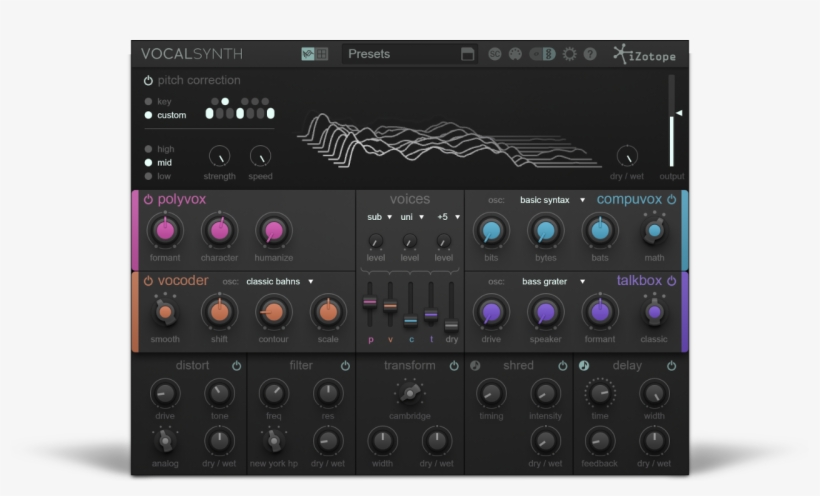The width and height of the screenshot is (820, 496).
Task: Click the polyvox formant knob
Action: click(165, 231)
